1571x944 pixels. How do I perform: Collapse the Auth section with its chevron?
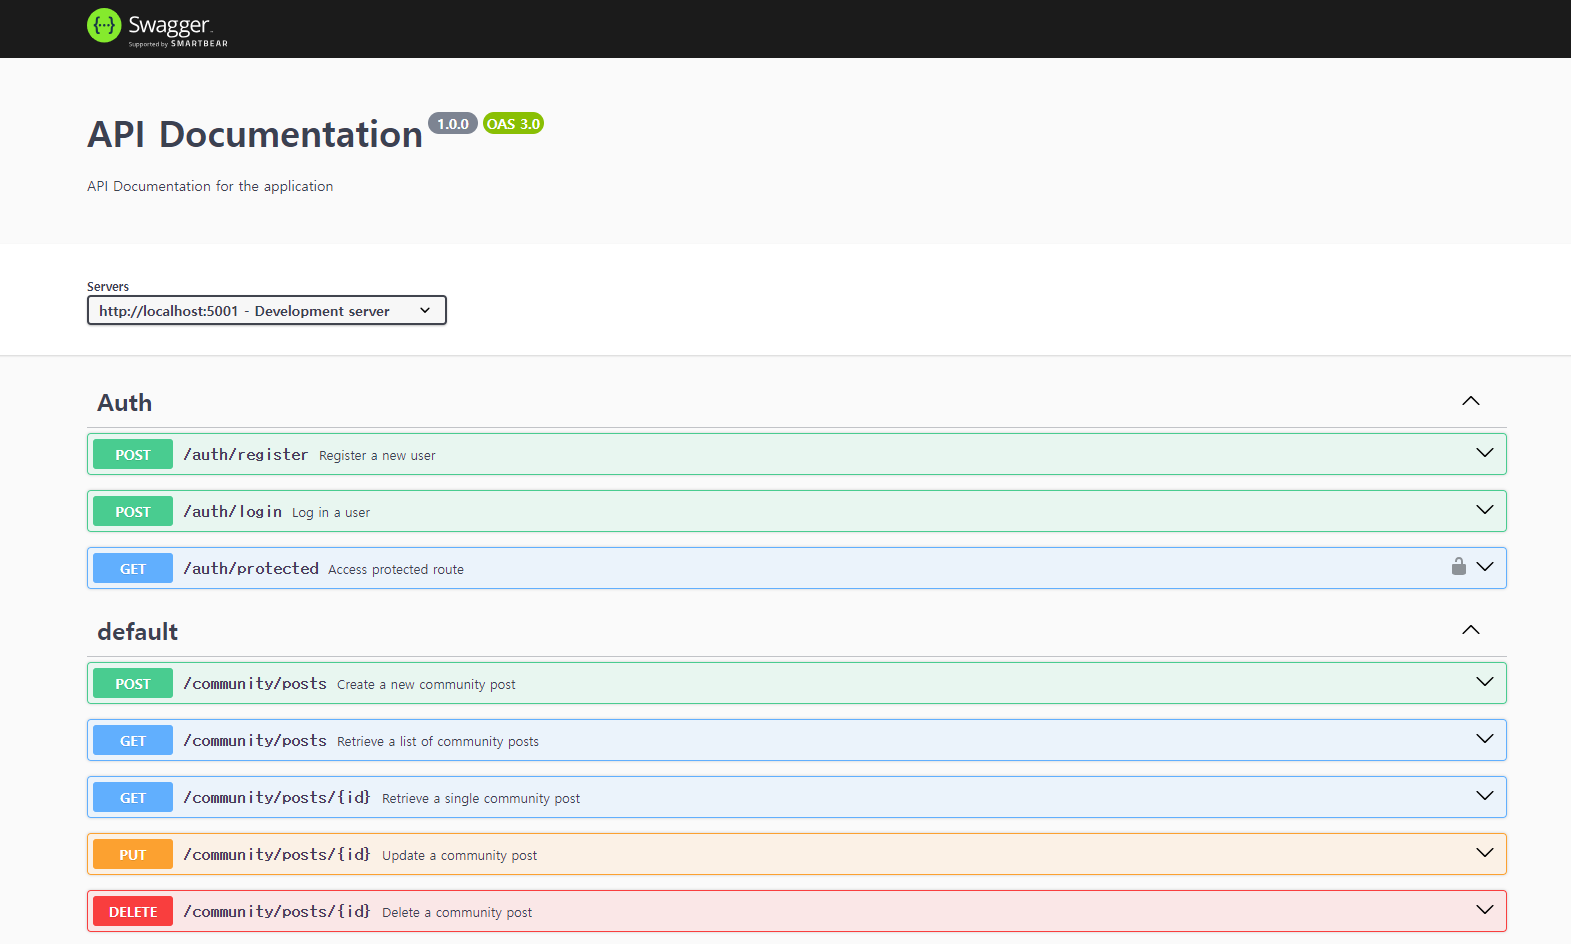[1471, 401]
